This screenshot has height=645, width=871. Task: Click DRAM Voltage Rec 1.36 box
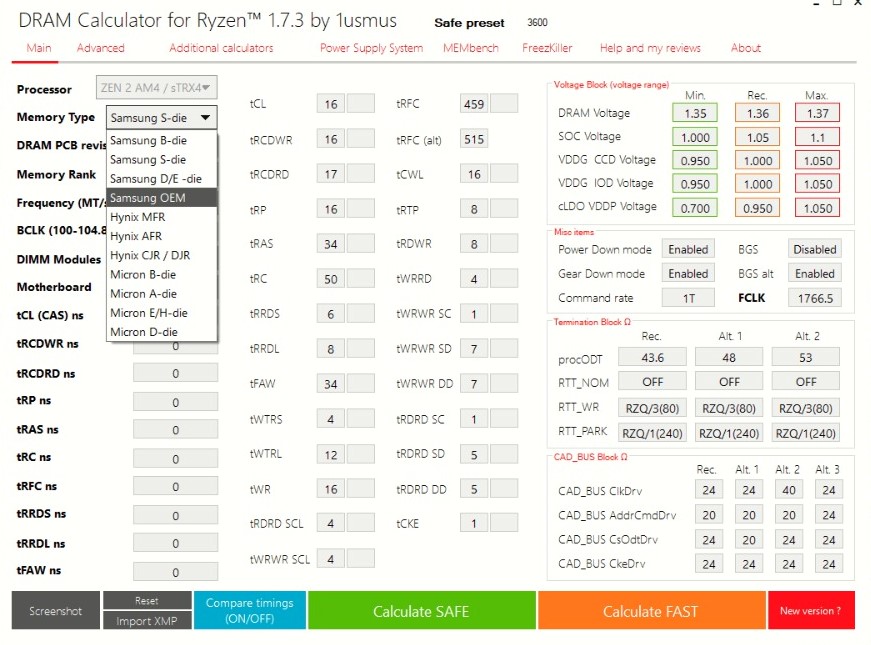tap(758, 113)
